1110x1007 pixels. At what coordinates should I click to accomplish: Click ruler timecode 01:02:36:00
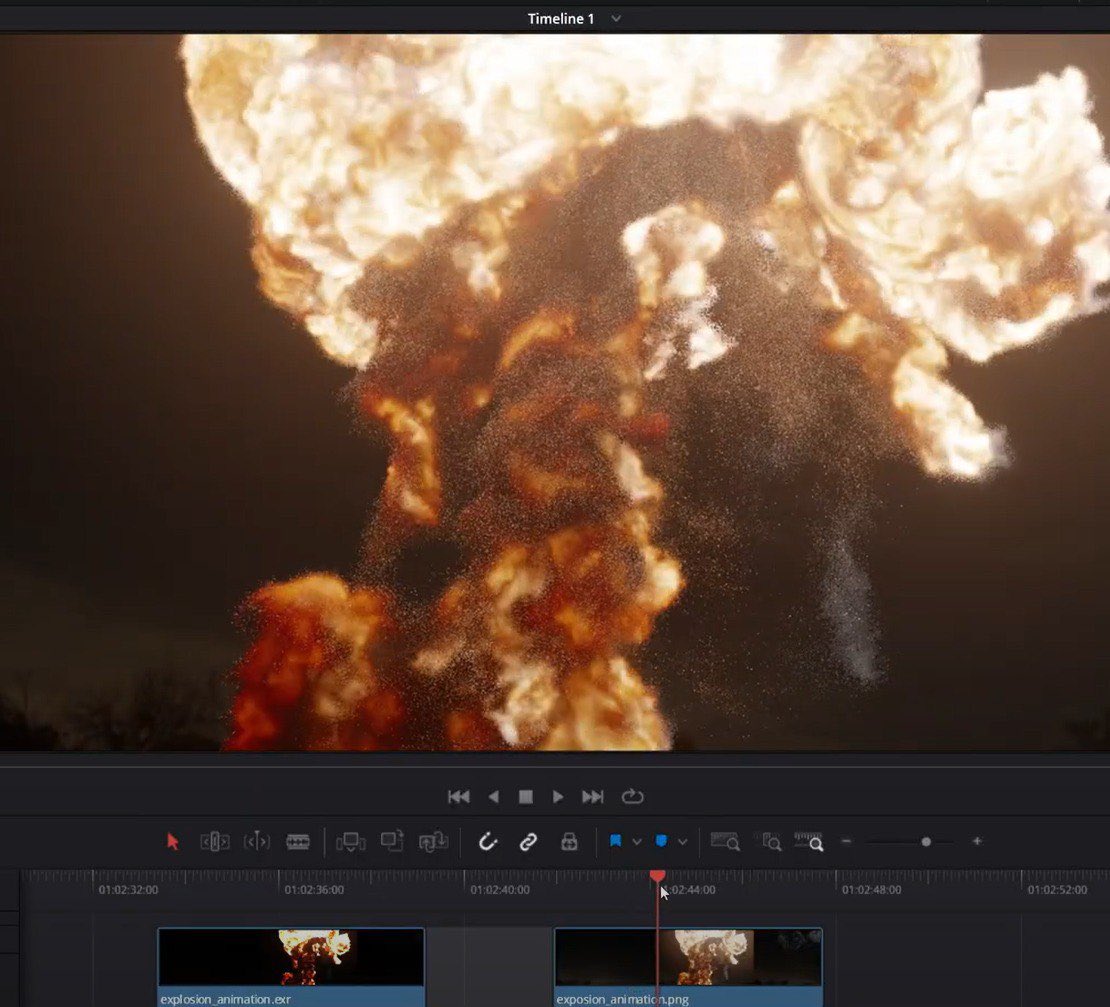point(314,890)
